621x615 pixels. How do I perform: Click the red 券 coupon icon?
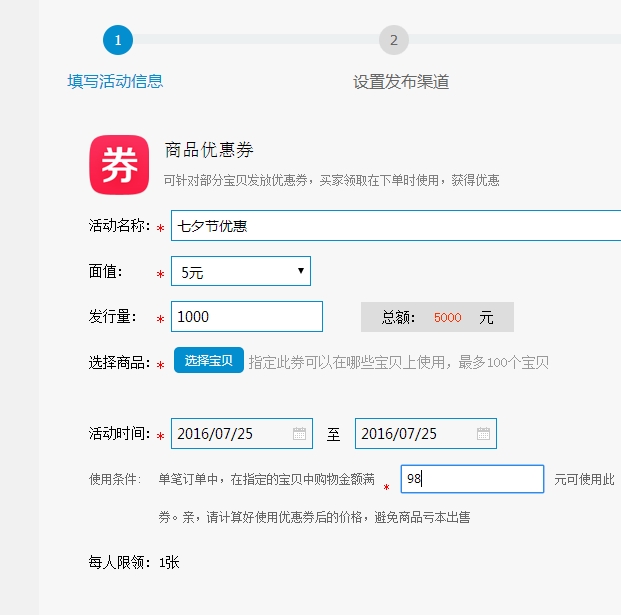(118, 165)
